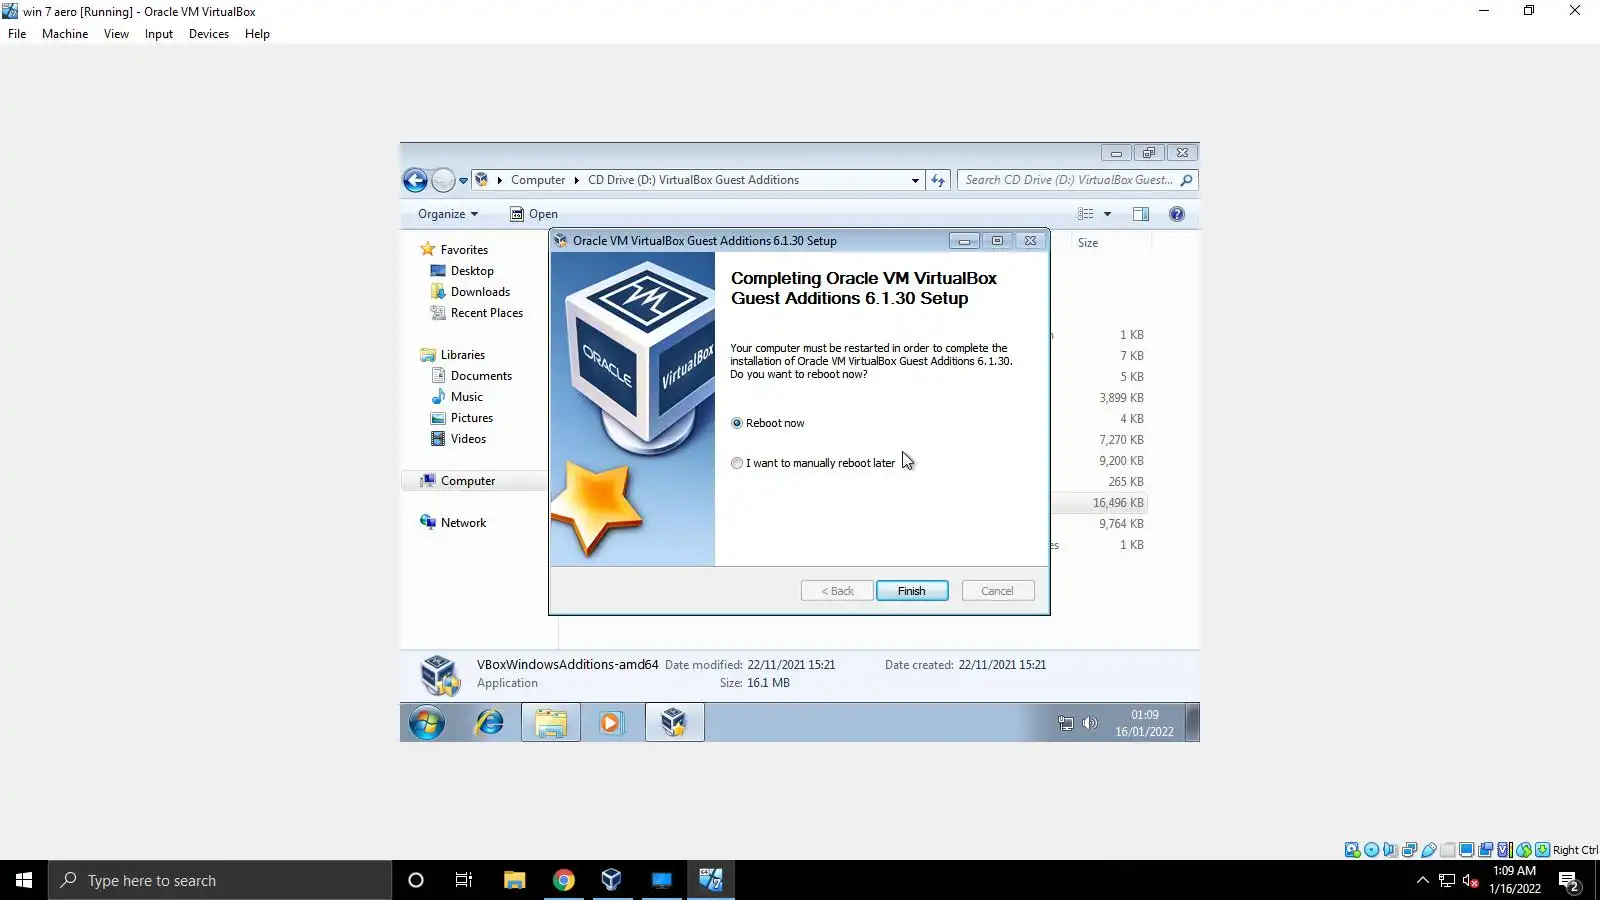Open the Input menu
Image resolution: width=1600 pixels, height=900 pixels.
tap(159, 34)
